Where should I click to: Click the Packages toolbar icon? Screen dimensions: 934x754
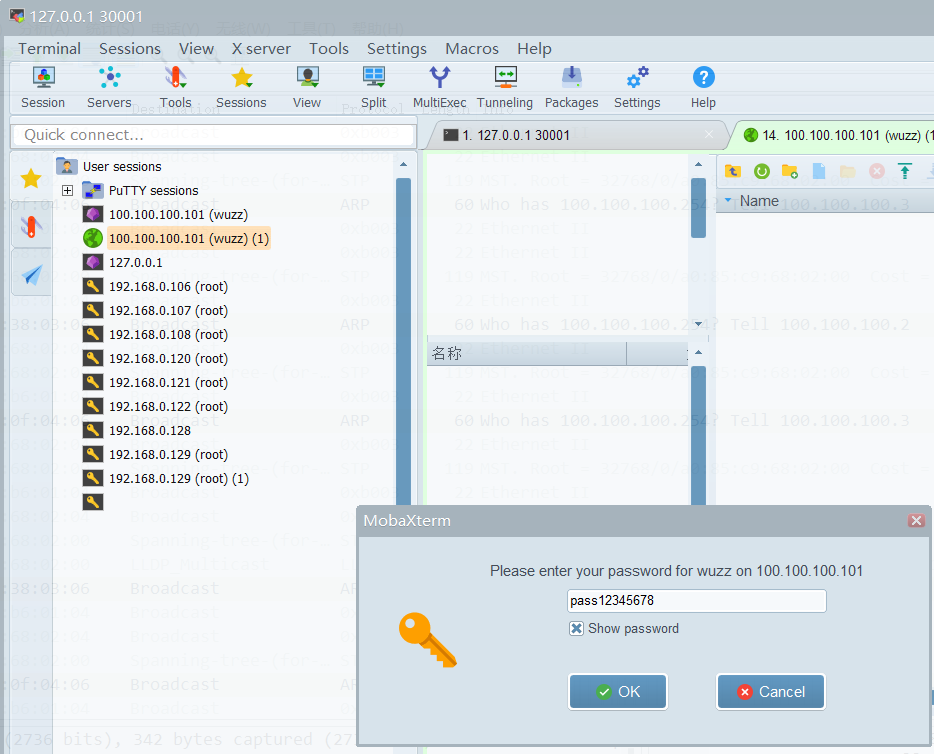click(x=571, y=77)
